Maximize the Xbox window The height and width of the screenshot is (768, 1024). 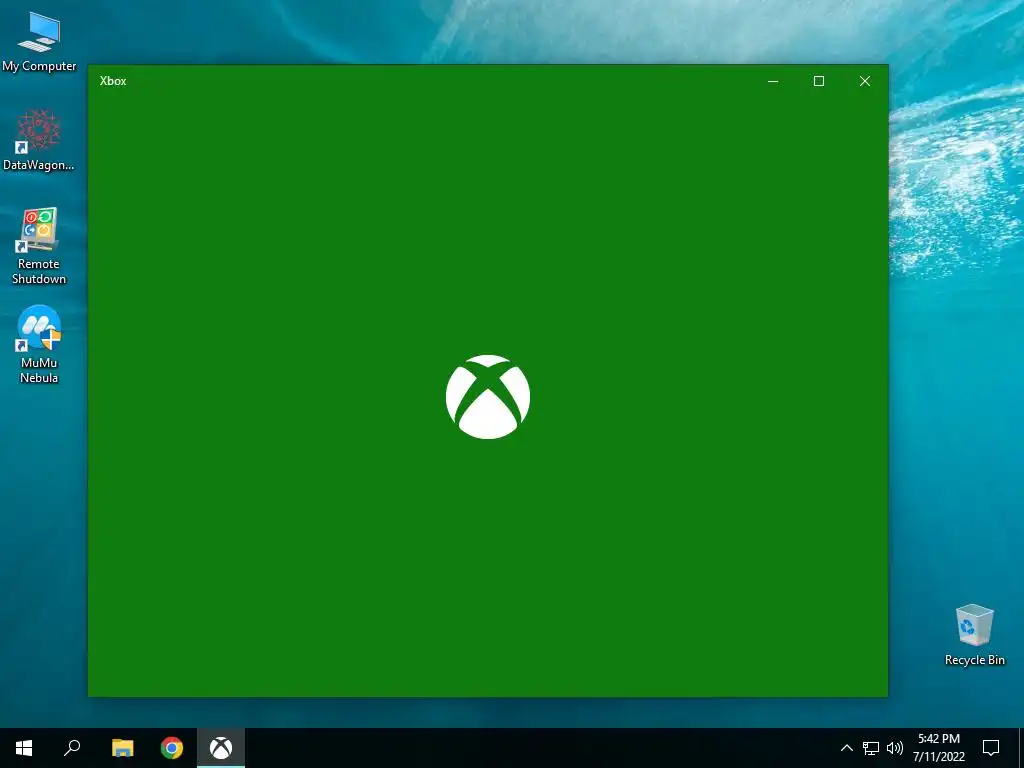click(x=819, y=81)
